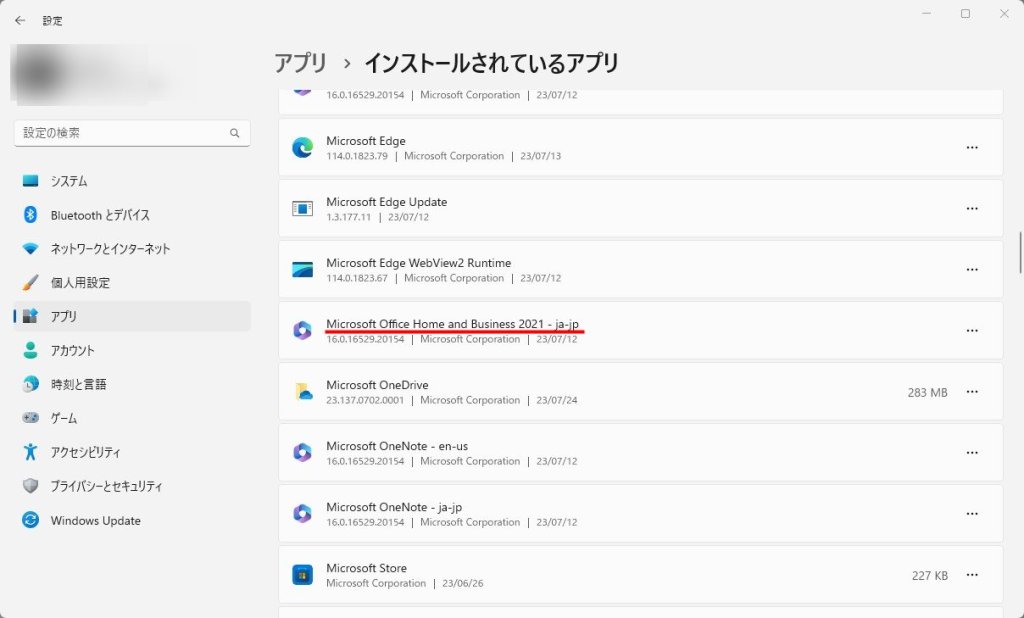Click the 227 KB size value

point(930,576)
